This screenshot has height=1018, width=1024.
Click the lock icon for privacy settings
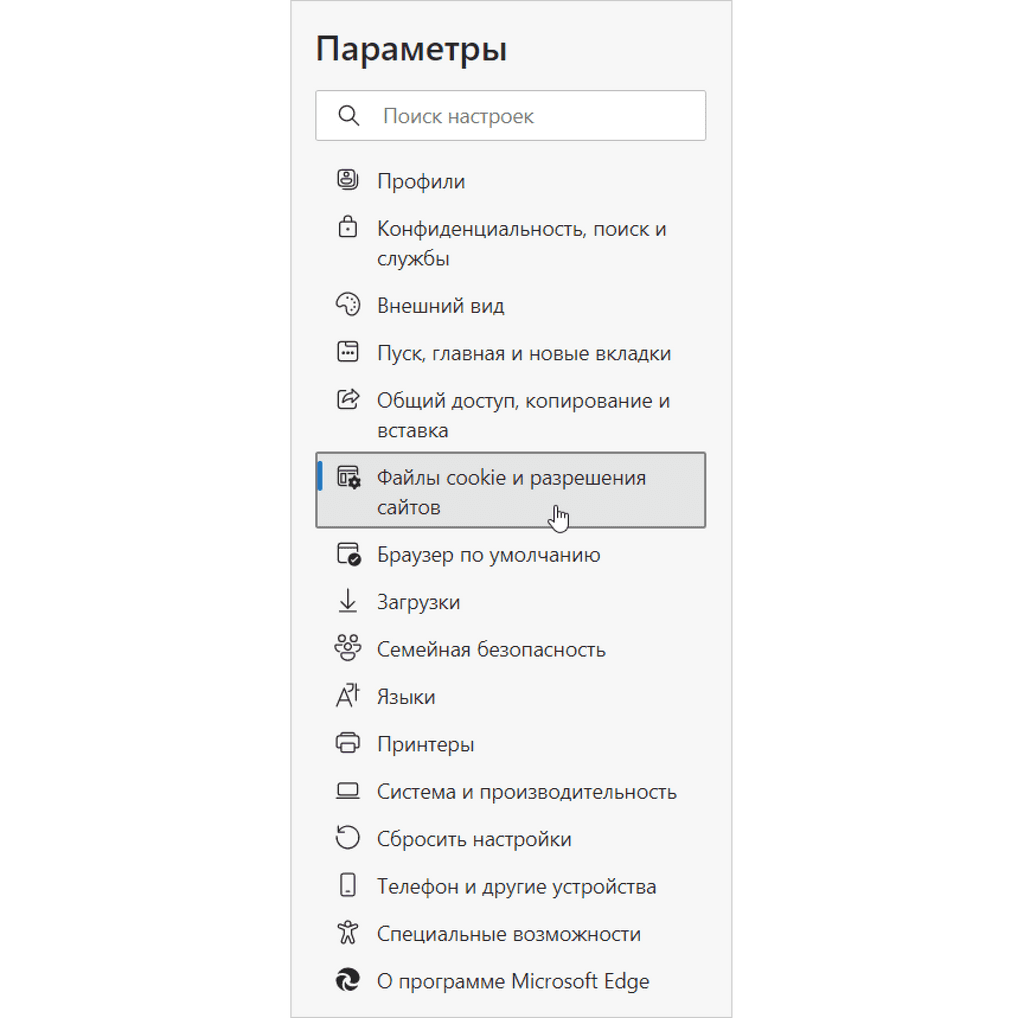pyautogui.click(x=347, y=229)
